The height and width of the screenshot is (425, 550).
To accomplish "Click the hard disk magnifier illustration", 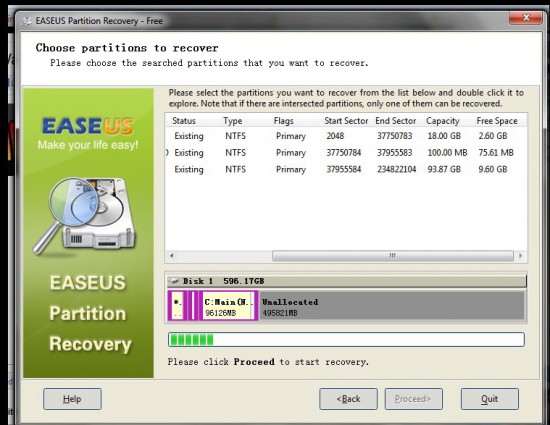I will (84, 216).
